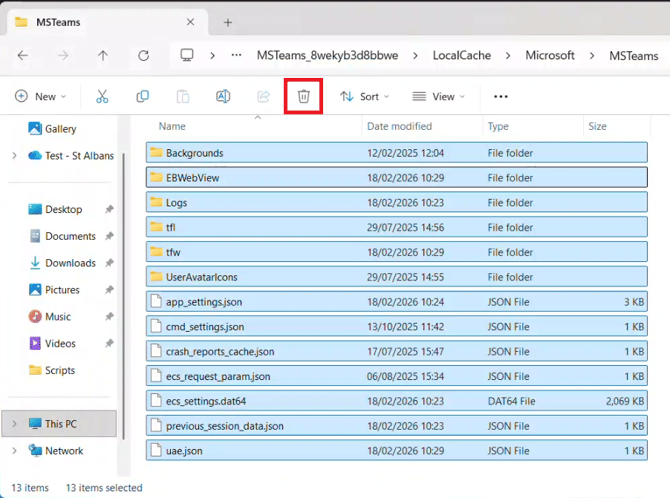Open a new tab with plus button
The width and height of the screenshot is (670, 498).
coord(228,22)
